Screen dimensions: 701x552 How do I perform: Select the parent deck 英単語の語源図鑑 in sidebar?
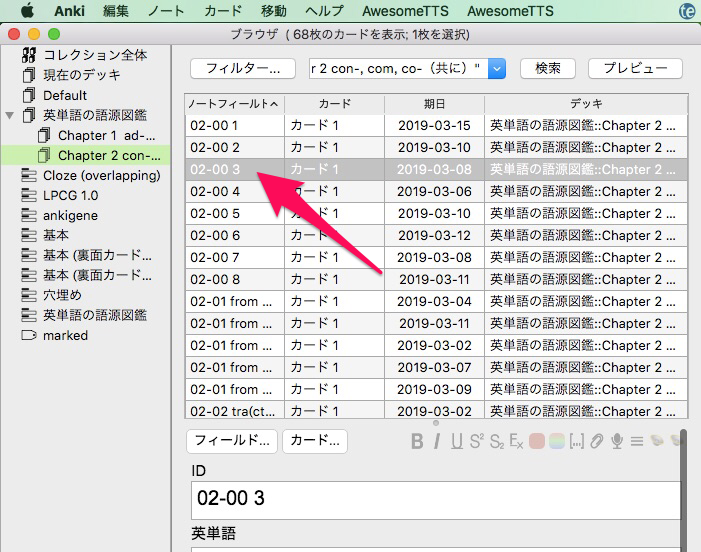tap(86, 115)
